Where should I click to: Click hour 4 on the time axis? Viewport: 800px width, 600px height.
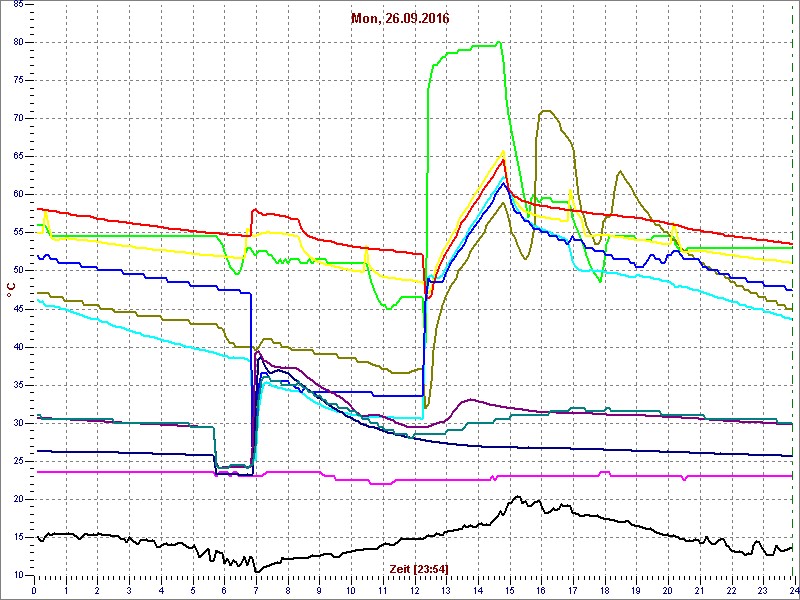[161, 590]
